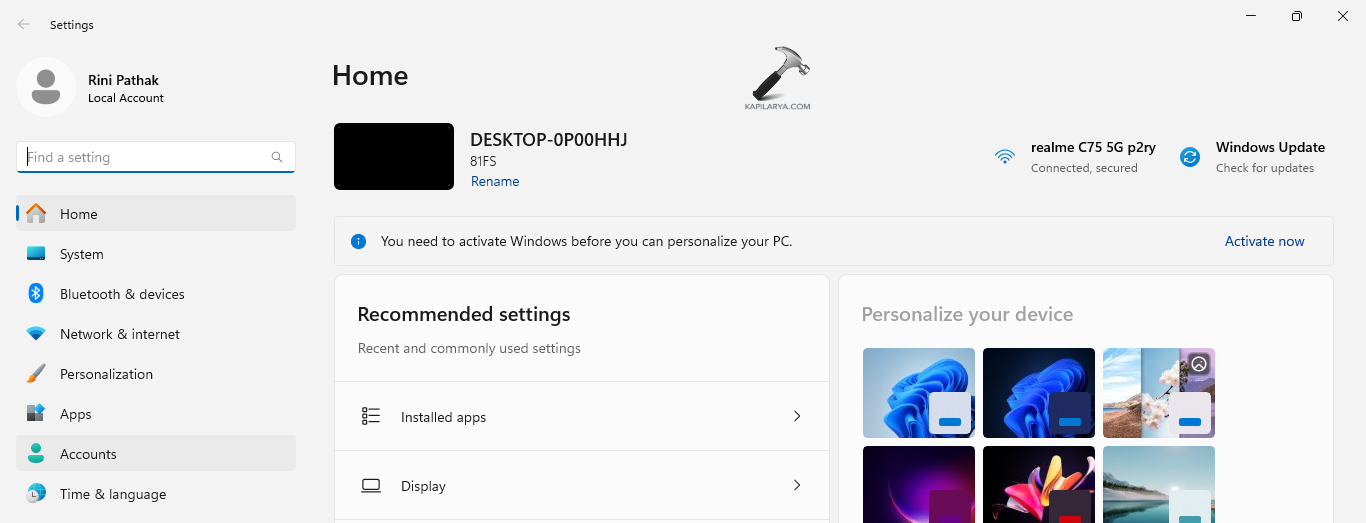Click the Windows Update sync icon
Image resolution: width=1366 pixels, height=523 pixels.
point(1189,157)
